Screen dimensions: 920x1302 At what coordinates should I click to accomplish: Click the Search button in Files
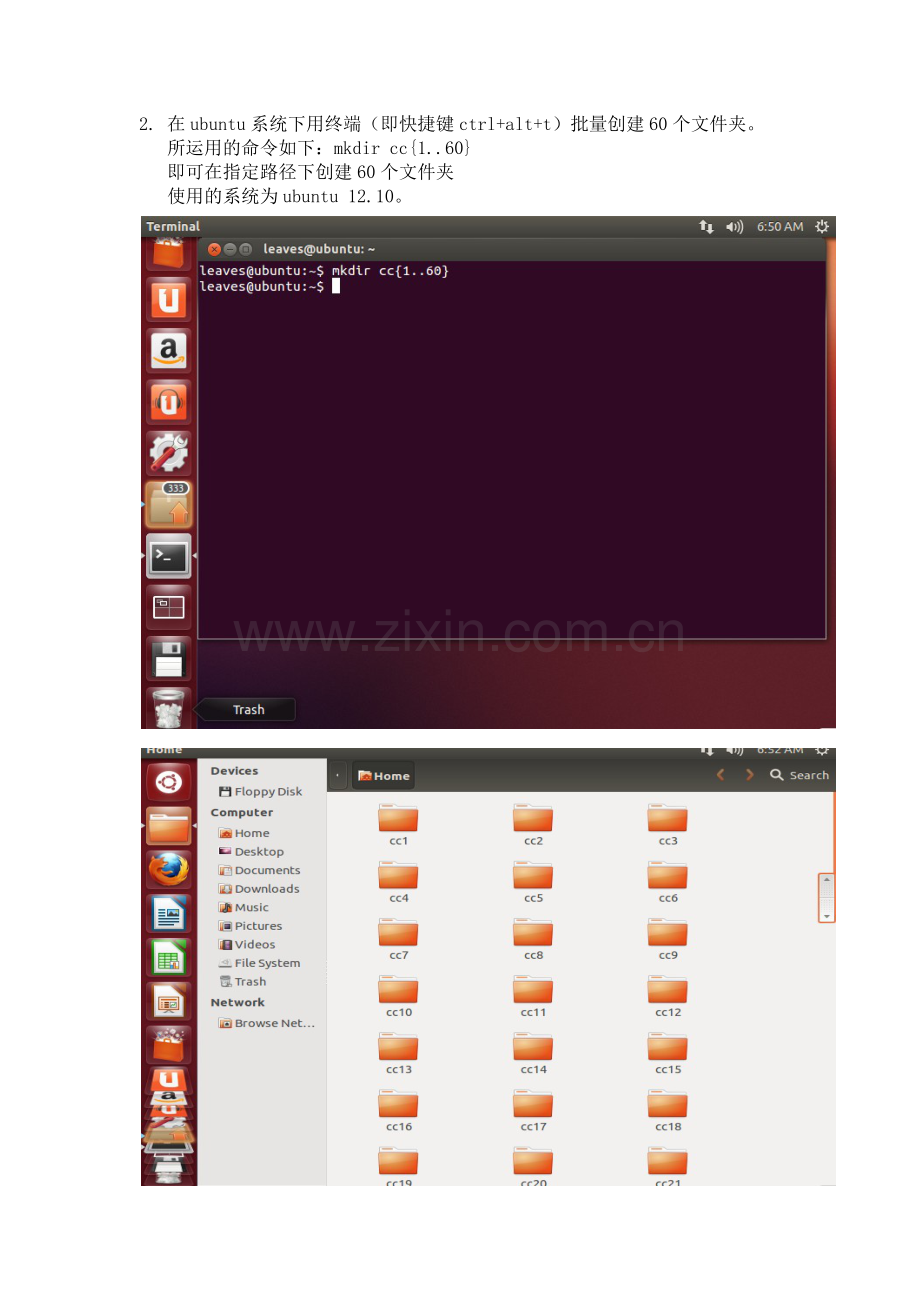[x=799, y=775]
